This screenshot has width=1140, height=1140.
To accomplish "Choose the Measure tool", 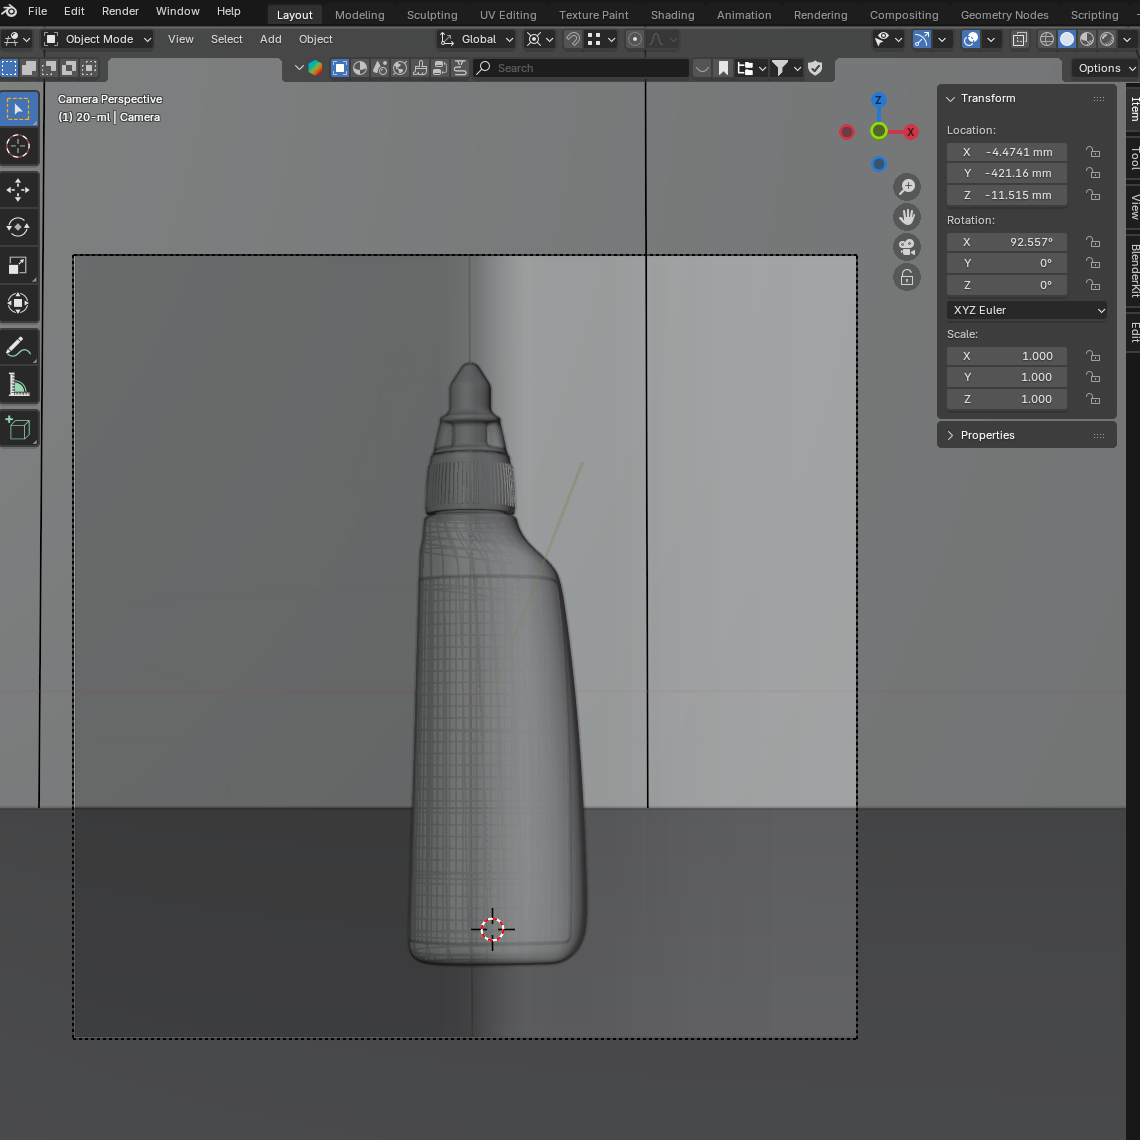I will (x=18, y=385).
